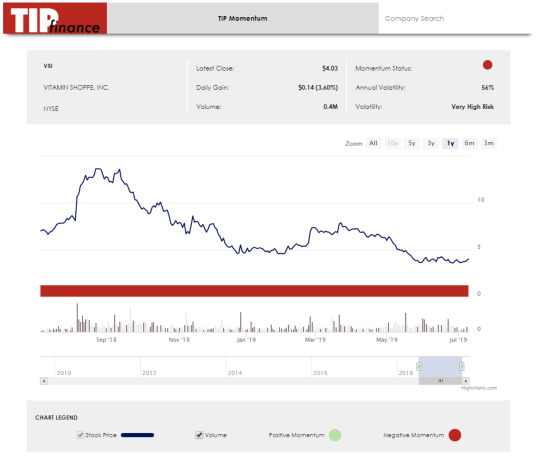Click the navigator left range handle
540x459 pixels.
(x=419, y=366)
